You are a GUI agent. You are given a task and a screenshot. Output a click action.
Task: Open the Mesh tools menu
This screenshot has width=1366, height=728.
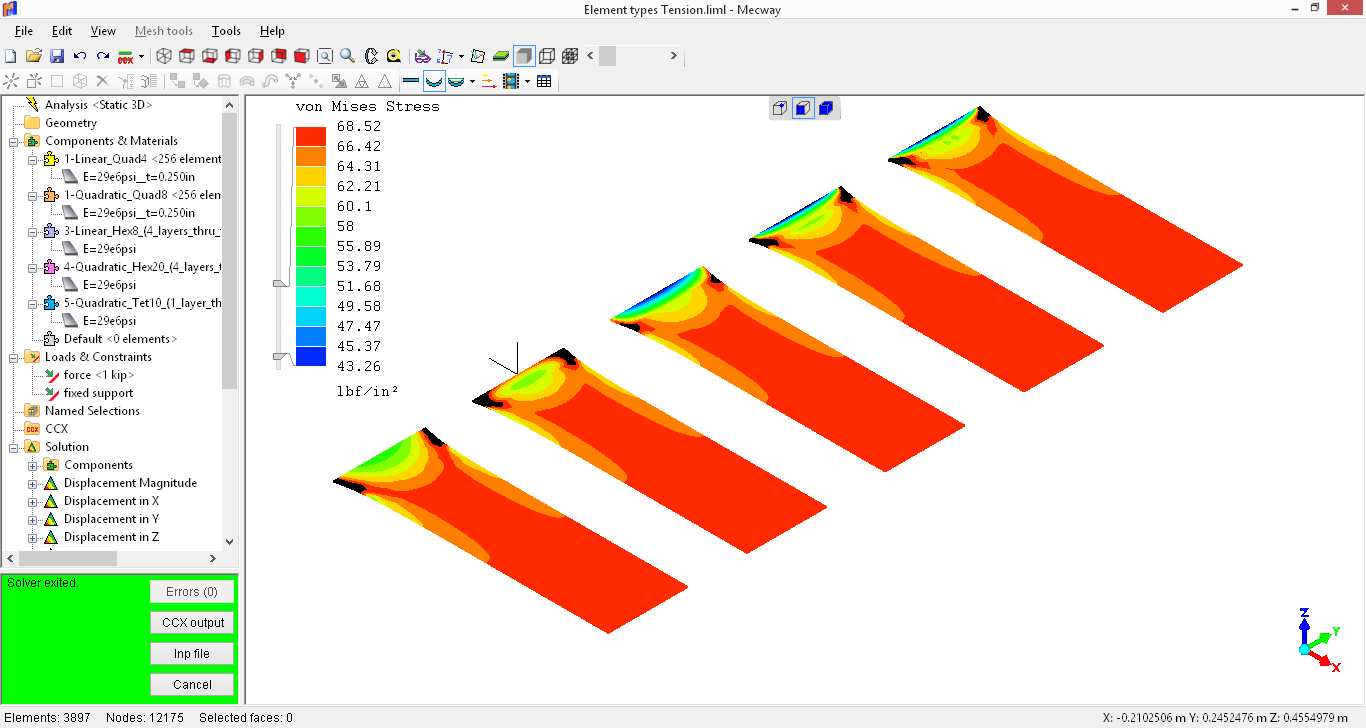click(163, 31)
